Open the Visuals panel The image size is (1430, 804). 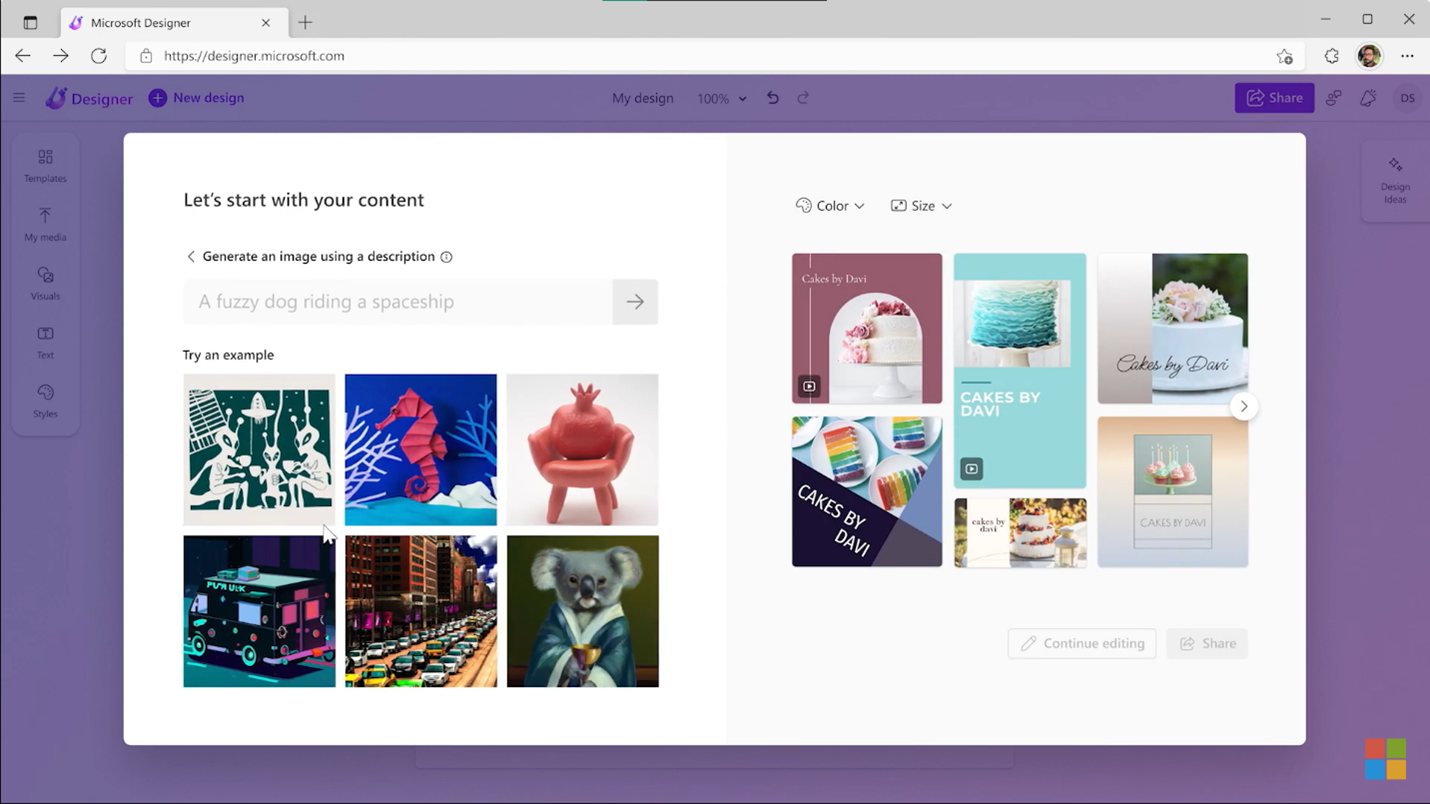[45, 283]
